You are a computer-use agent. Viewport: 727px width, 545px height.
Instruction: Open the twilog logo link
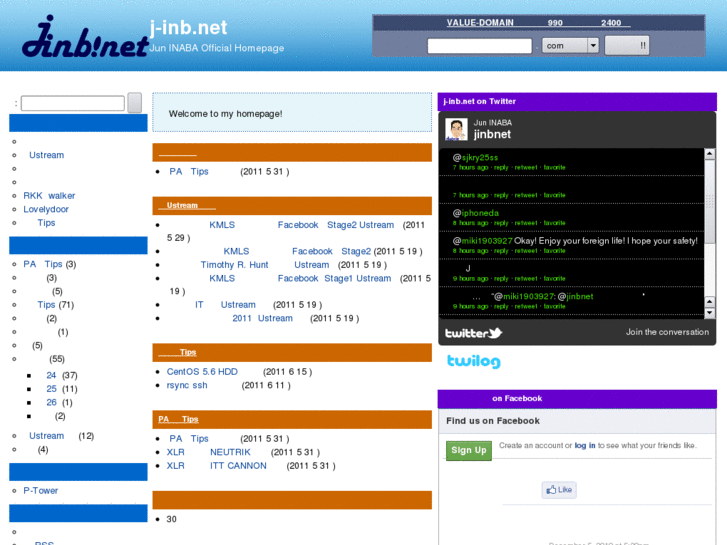(473, 361)
